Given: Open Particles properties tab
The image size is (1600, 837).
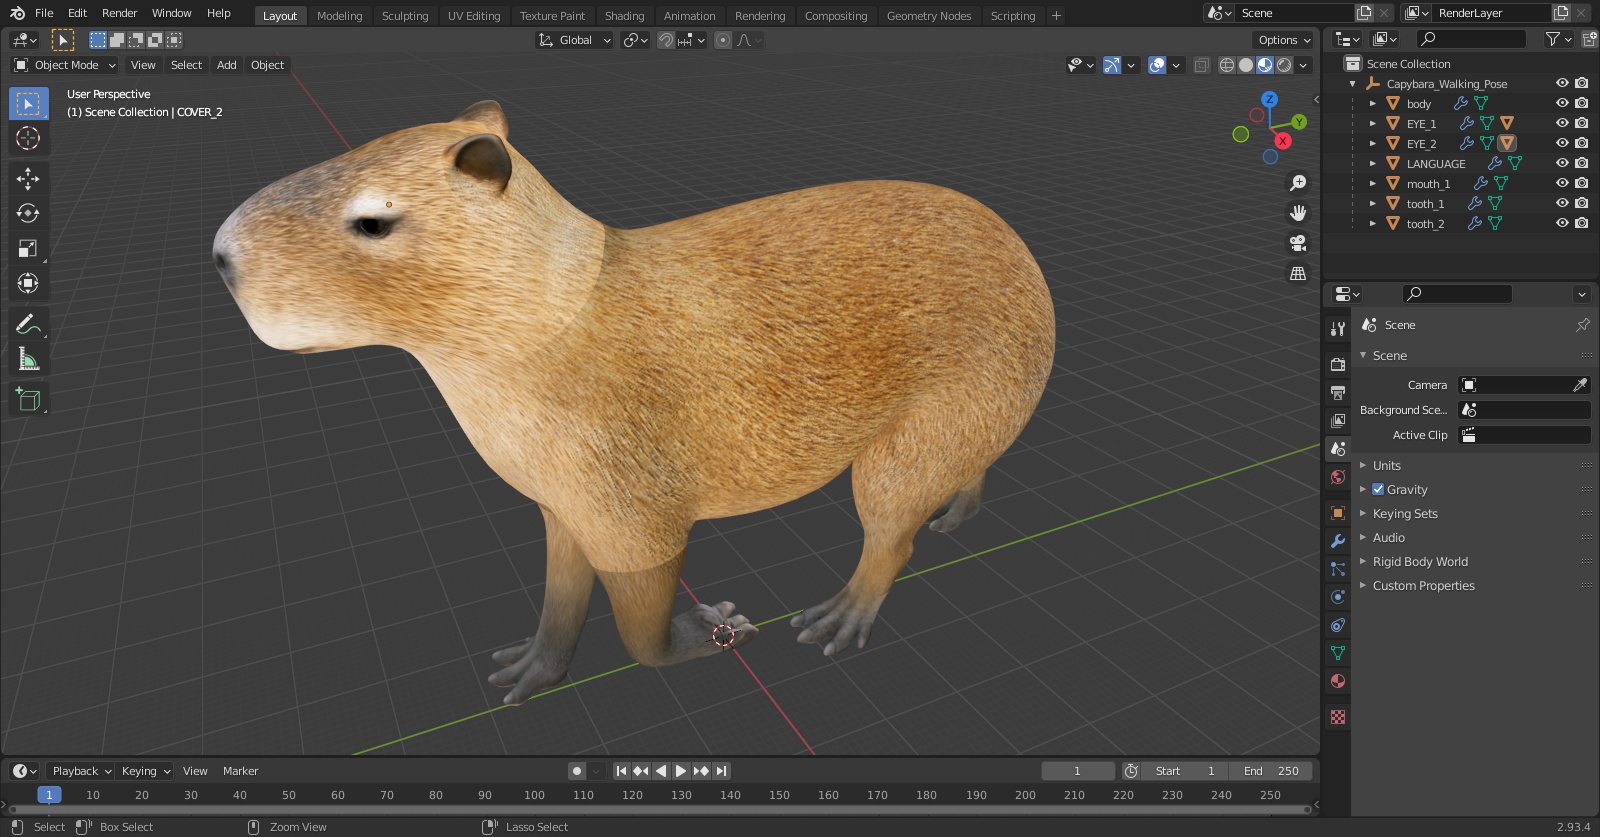Looking at the screenshot, I should [1338, 569].
